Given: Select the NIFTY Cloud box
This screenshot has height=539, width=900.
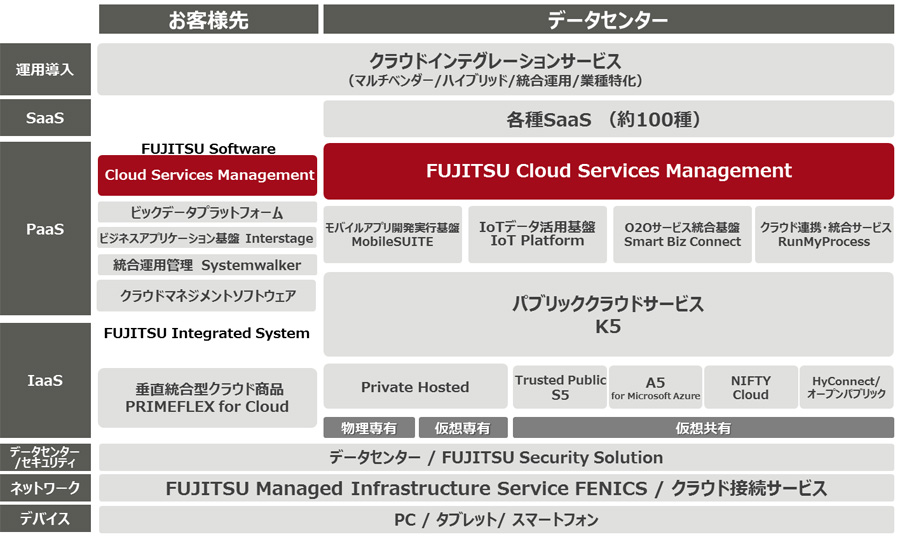Looking at the screenshot, I should coord(750,387).
